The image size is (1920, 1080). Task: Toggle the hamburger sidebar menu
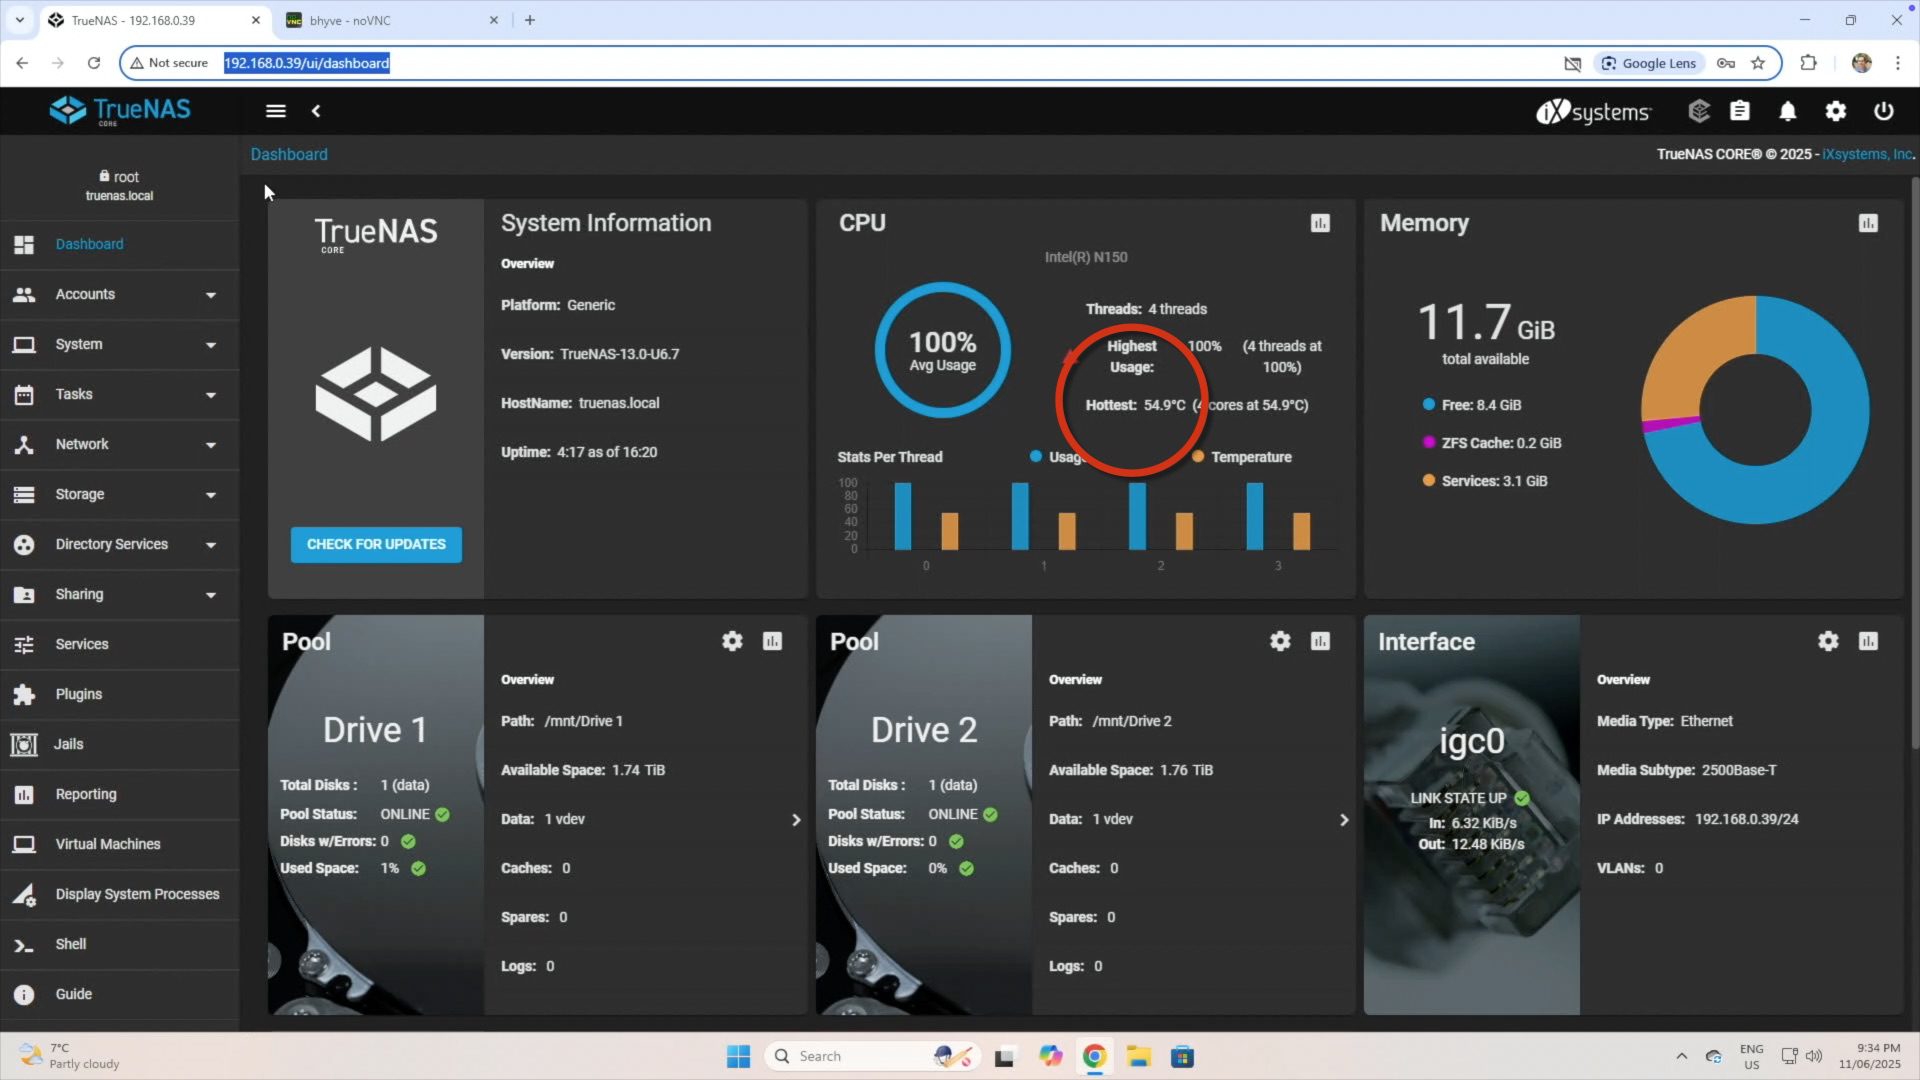tap(276, 111)
